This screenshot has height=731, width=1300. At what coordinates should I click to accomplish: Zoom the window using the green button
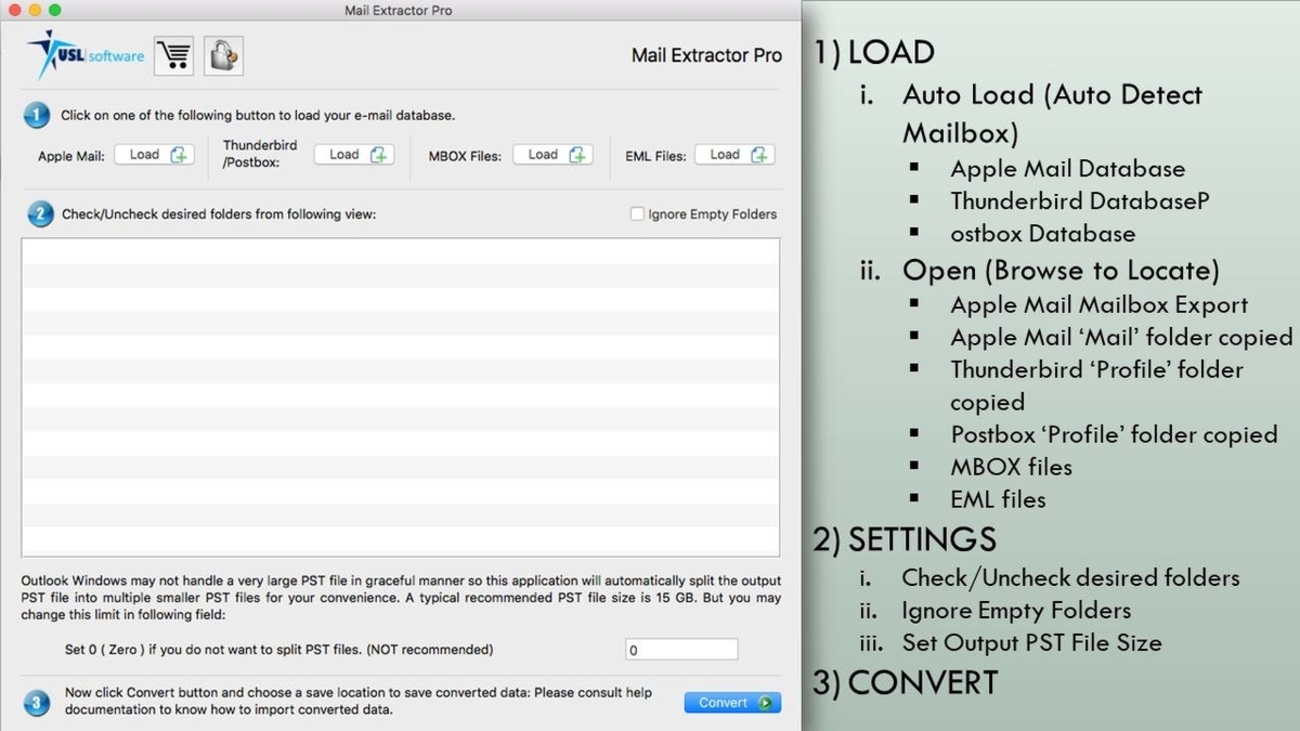click(x=55, y=10)
